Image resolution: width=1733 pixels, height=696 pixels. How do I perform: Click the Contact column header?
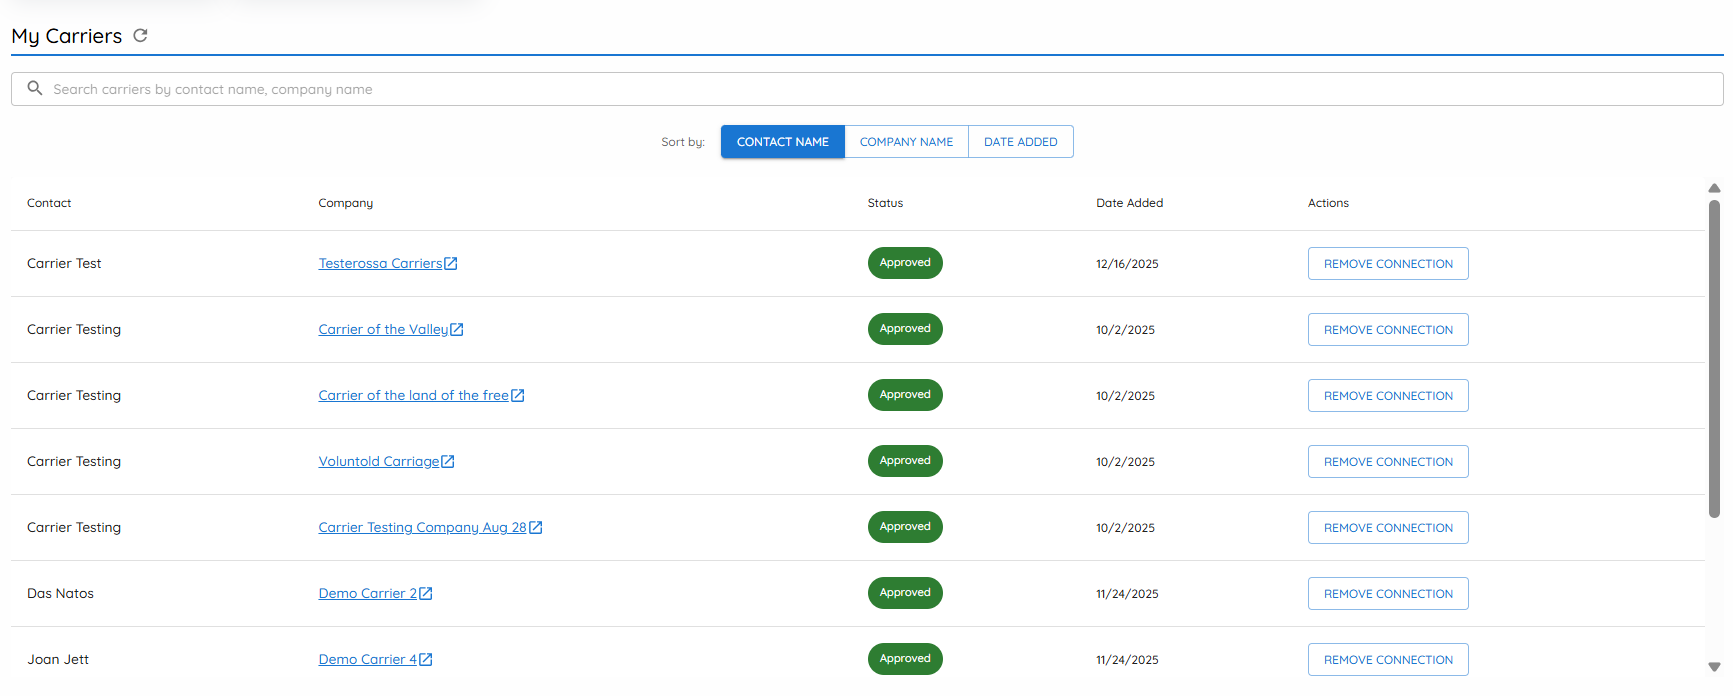[x=49, y=203]
